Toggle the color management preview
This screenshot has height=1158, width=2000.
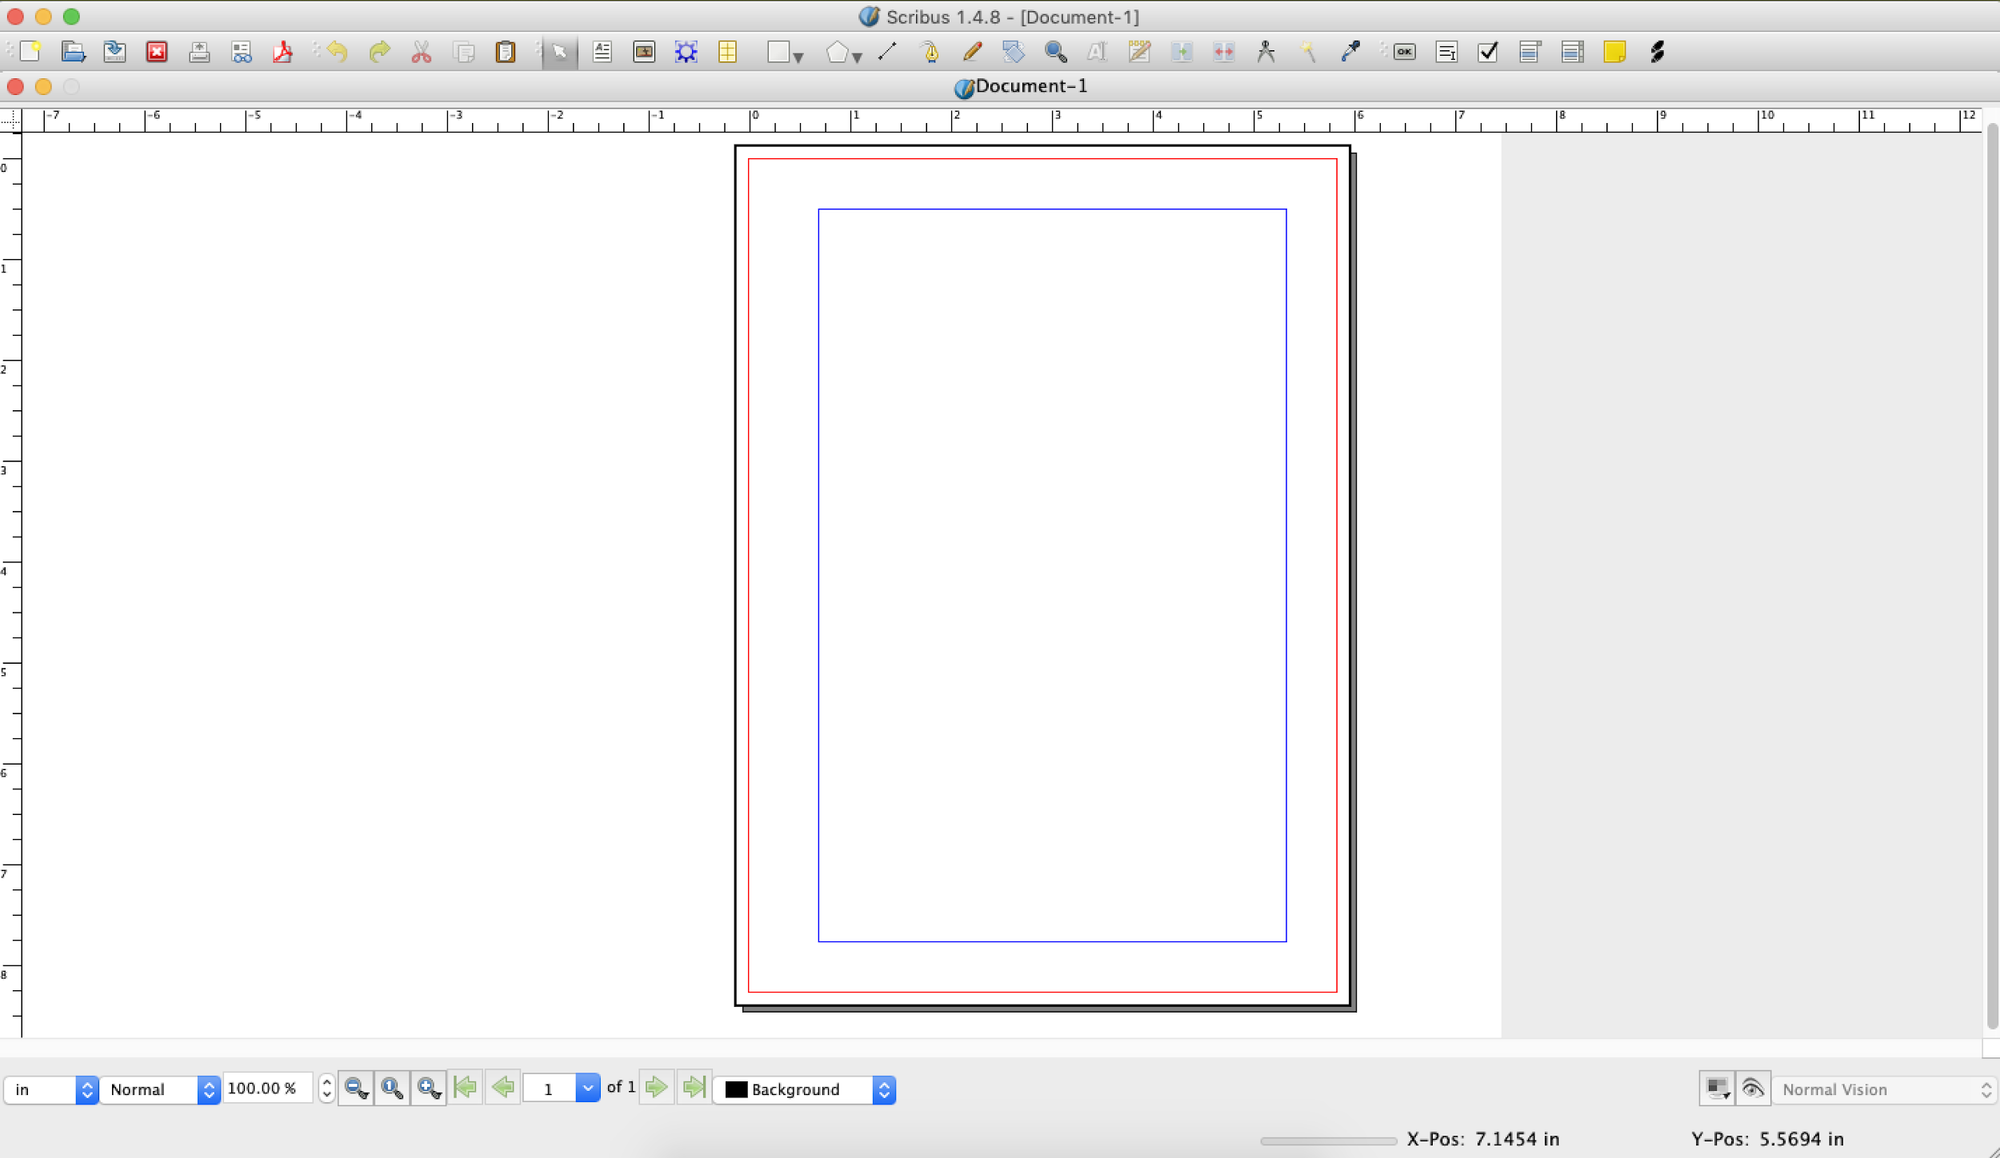tap(1717, 1088)
